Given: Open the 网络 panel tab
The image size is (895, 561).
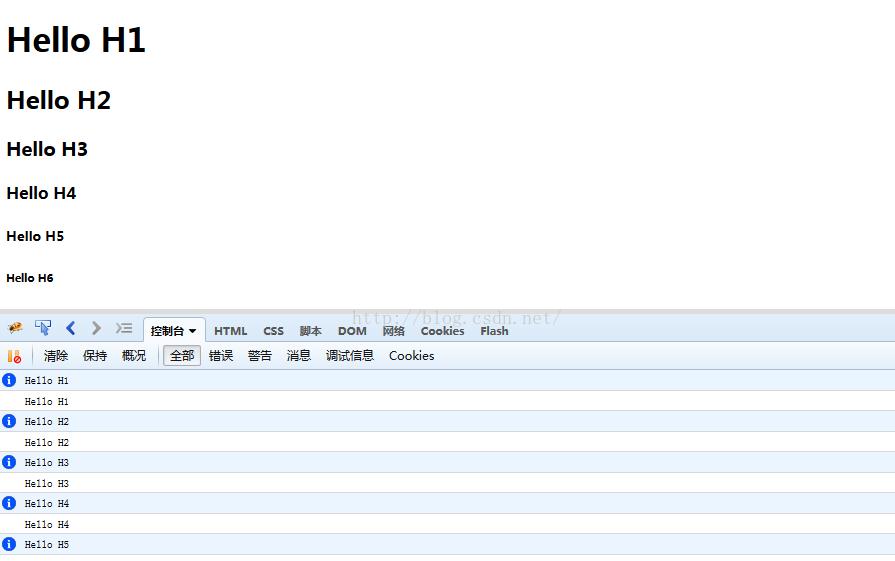Looking at the screenshot, I should pyautogui.click(x=393, y=331).
